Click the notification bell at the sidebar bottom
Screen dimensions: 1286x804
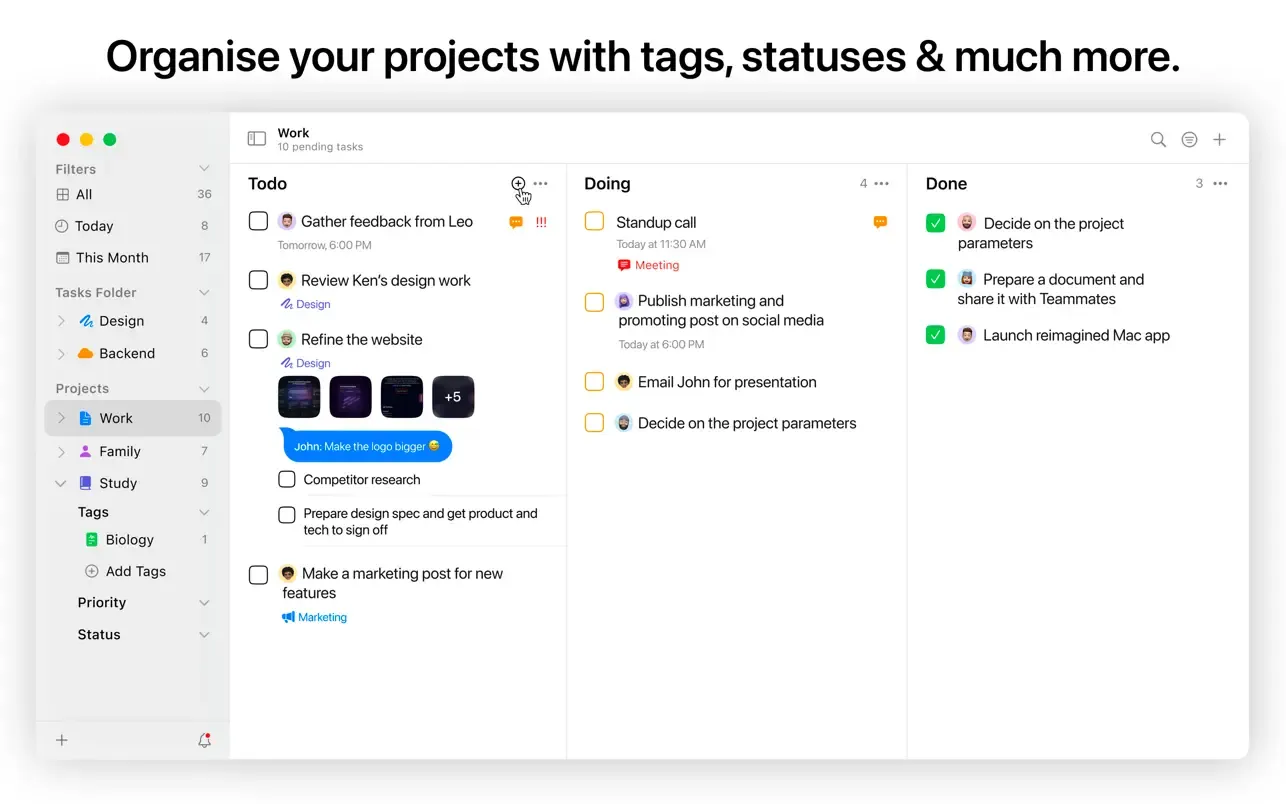[204, 740]
